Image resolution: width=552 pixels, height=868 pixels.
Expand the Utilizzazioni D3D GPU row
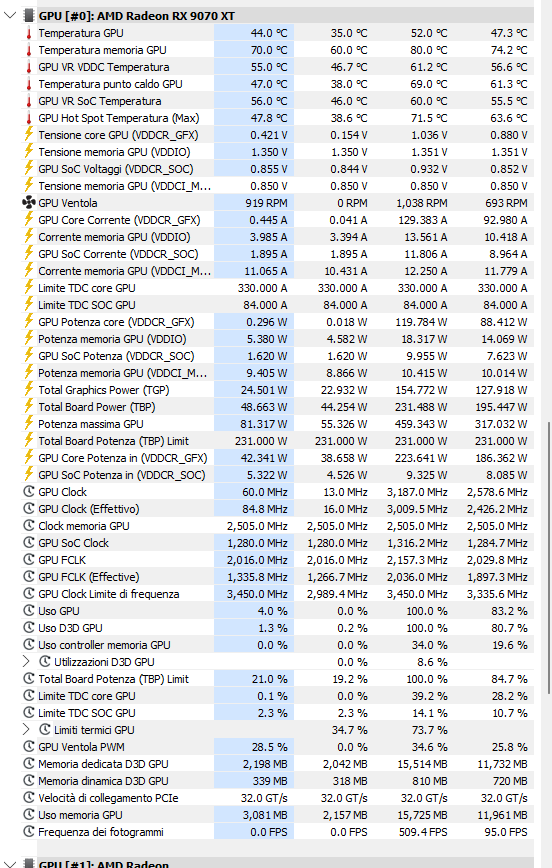(26, 662)
